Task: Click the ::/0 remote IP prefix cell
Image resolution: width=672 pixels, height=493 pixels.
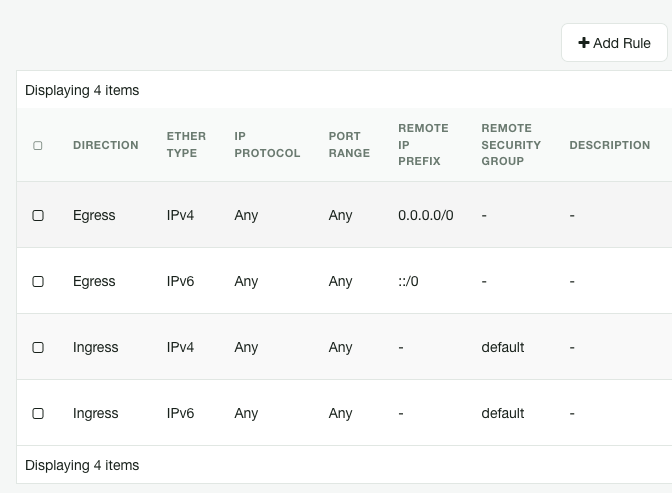Action: point(408,281)
